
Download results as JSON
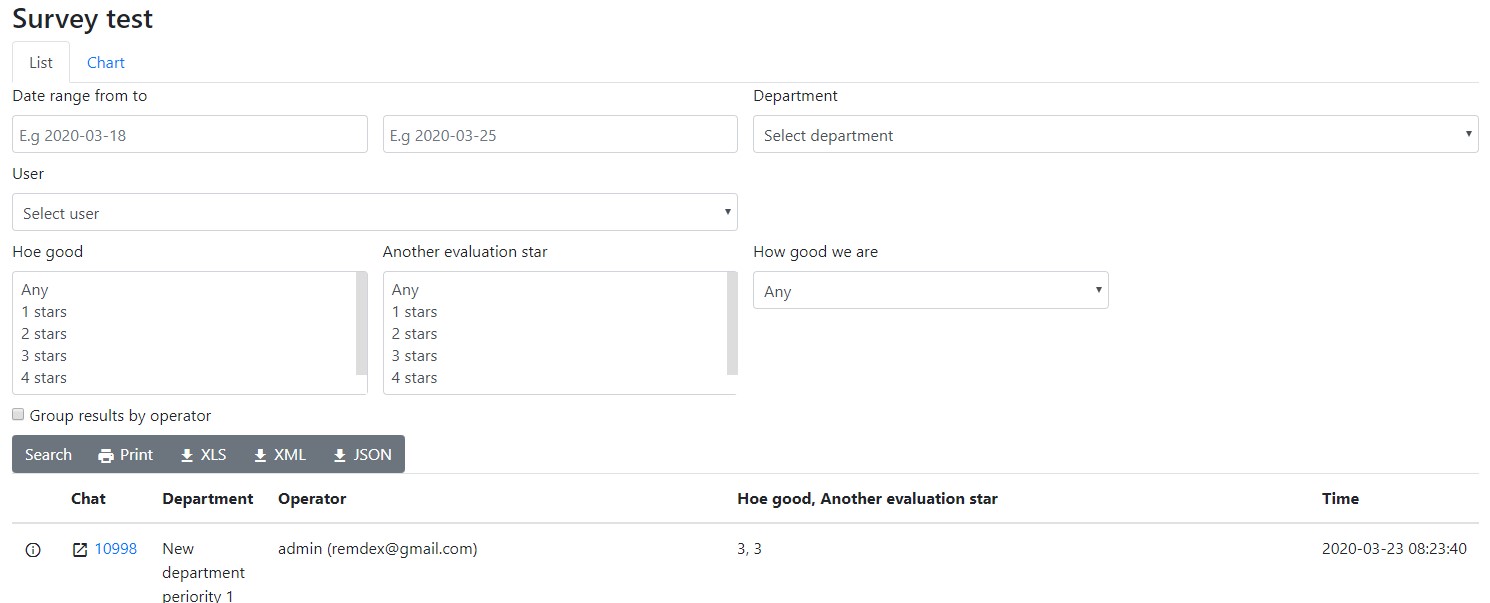pyautogui.click(x=362, y=455)
